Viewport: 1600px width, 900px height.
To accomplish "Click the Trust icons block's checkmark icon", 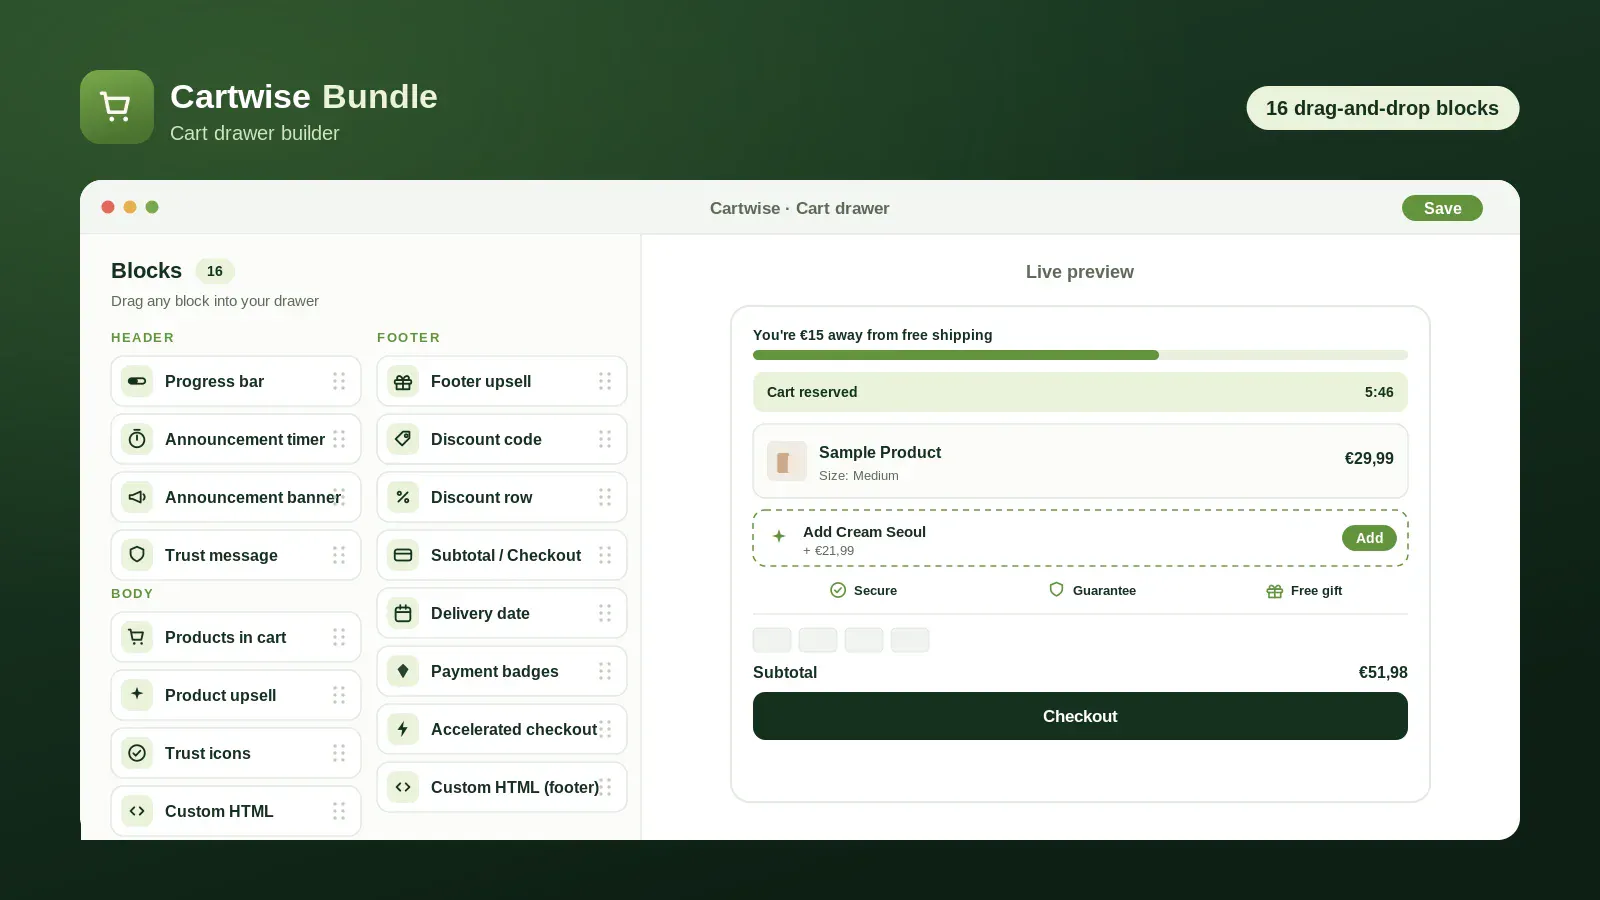I will click(x=137, y=753).
